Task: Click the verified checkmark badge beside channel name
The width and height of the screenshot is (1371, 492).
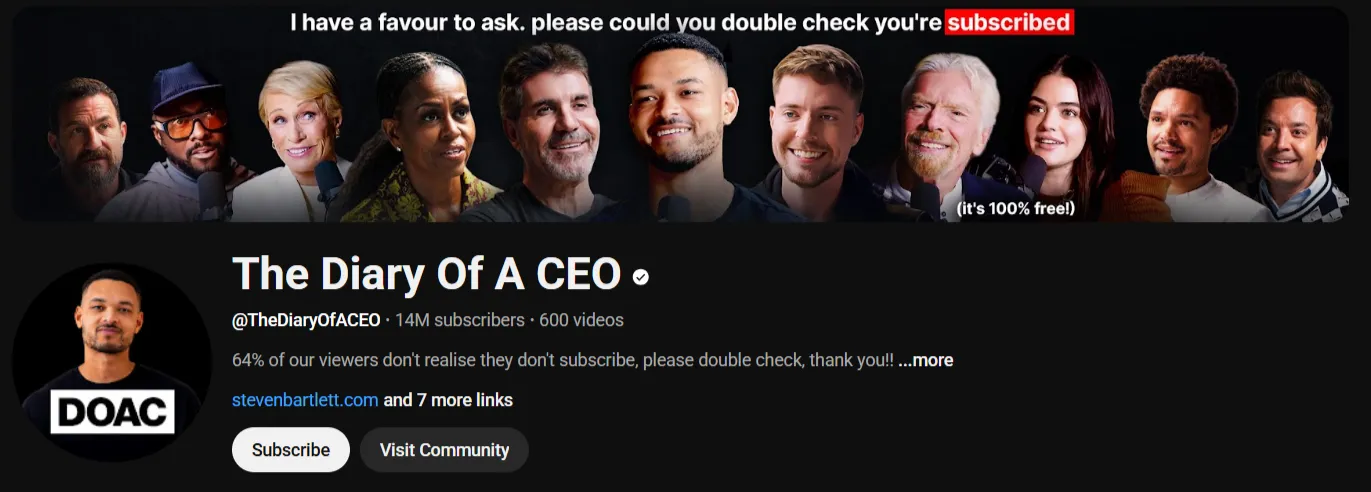Action: coord(641,277)
